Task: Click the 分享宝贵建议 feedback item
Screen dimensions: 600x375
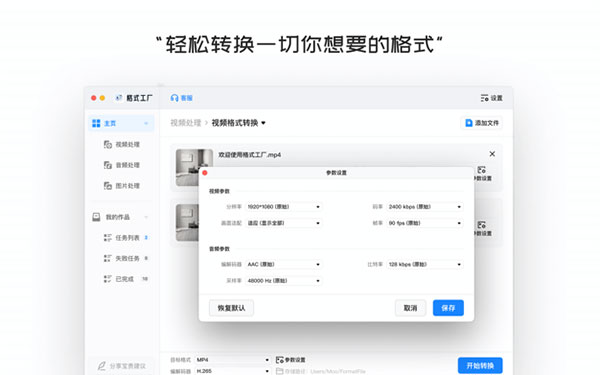Action: [x=122, y=366]
